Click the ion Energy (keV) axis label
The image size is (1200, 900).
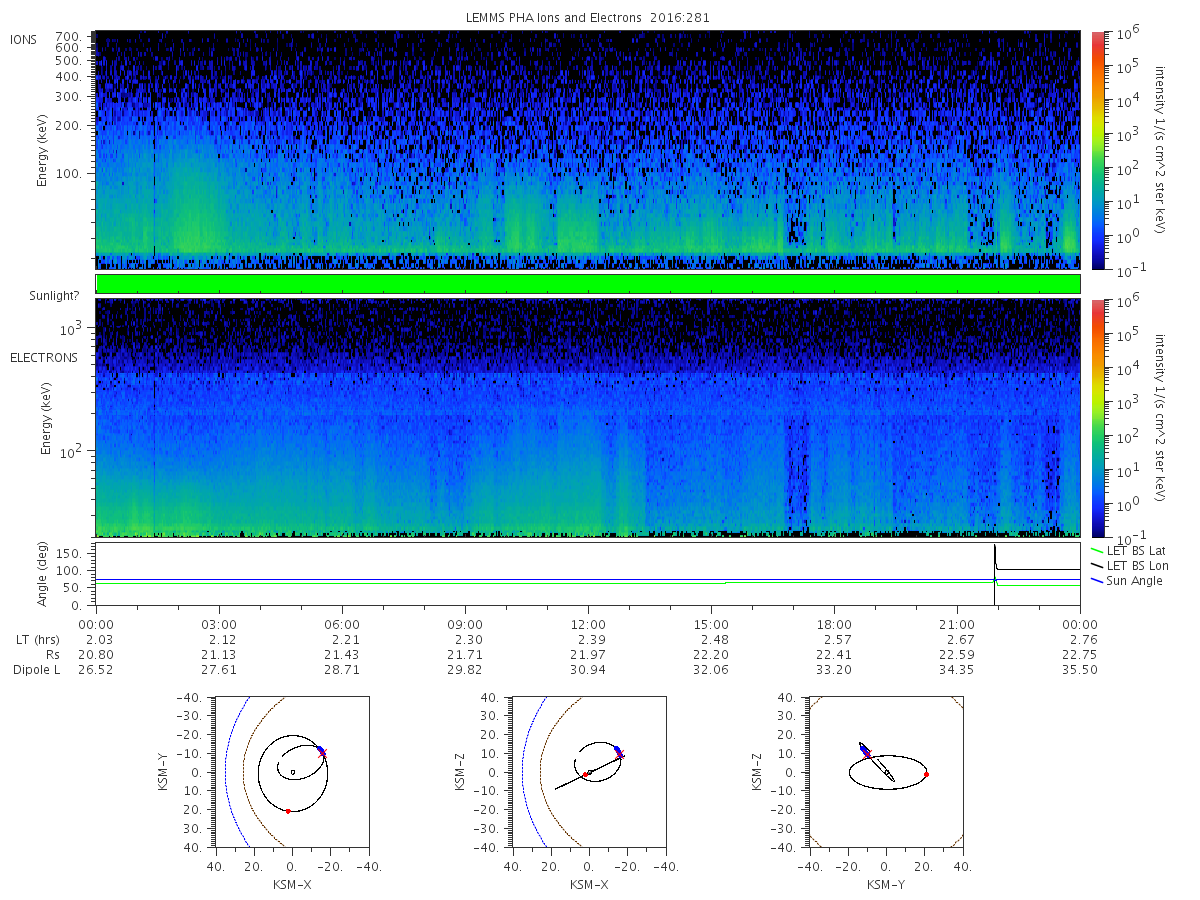click(x=45, y=150)
